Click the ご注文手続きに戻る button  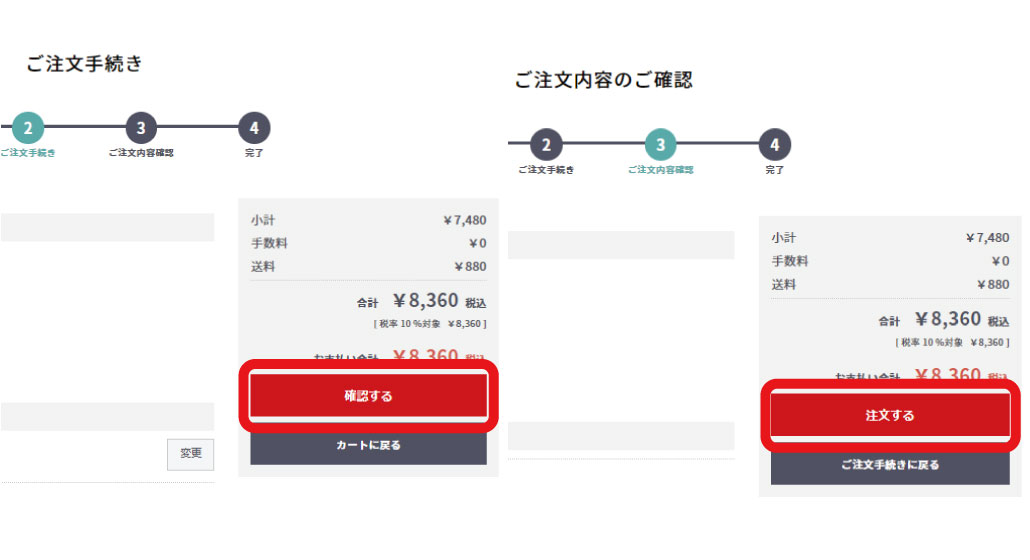pos(889,465)
